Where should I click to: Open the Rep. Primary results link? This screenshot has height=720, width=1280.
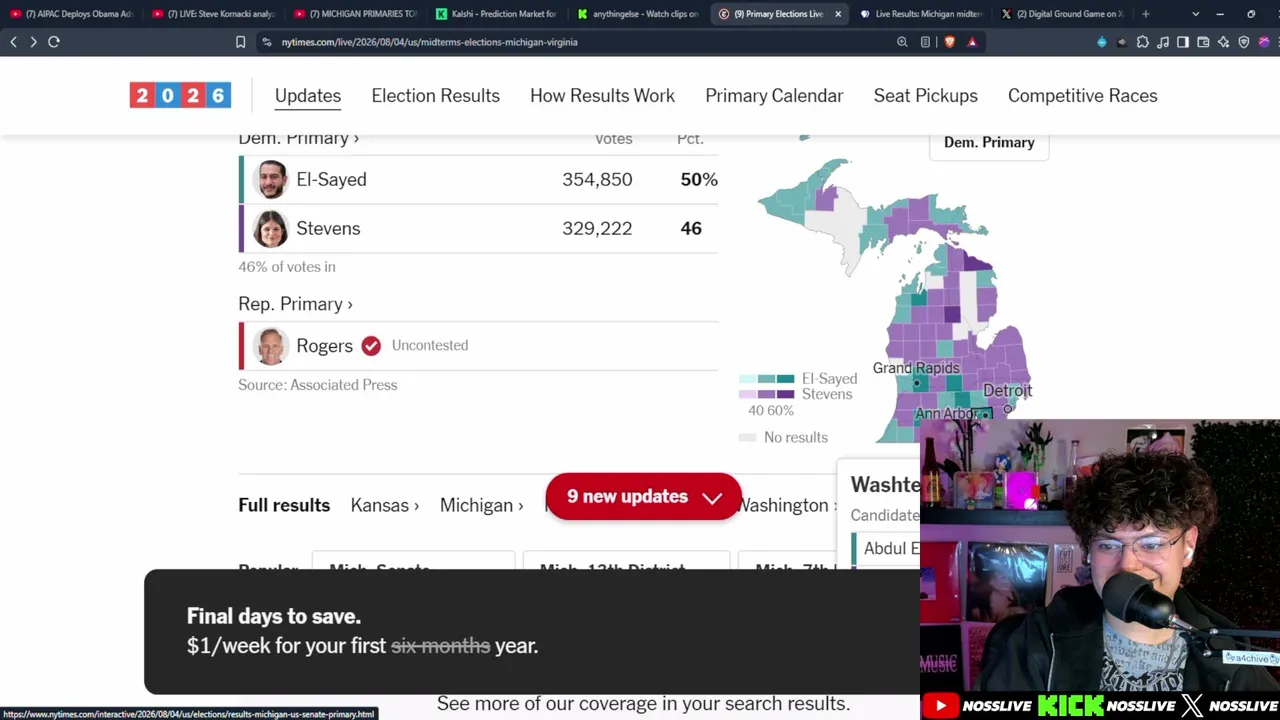(295, 304)
